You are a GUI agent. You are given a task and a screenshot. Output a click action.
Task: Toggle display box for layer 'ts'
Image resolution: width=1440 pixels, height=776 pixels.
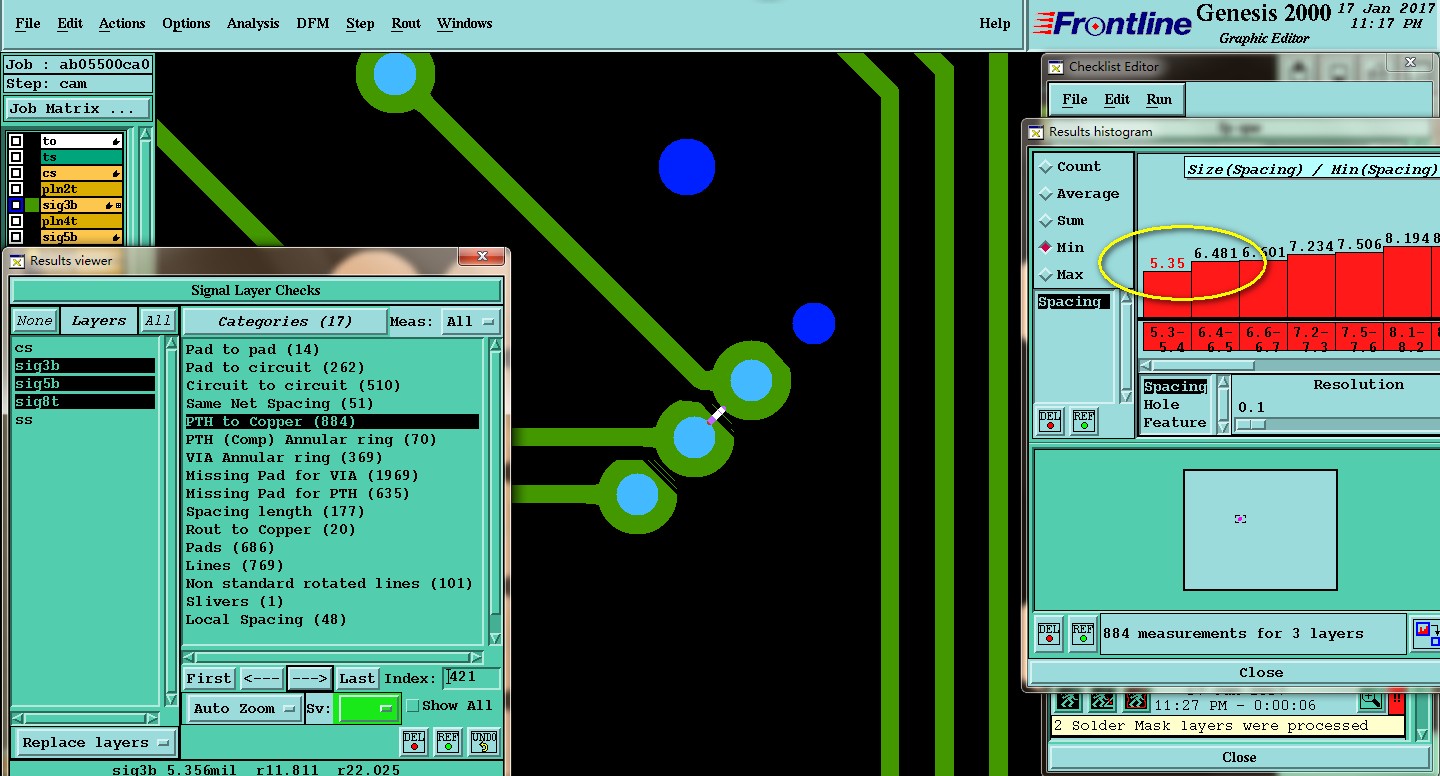[x=15, y=157]
